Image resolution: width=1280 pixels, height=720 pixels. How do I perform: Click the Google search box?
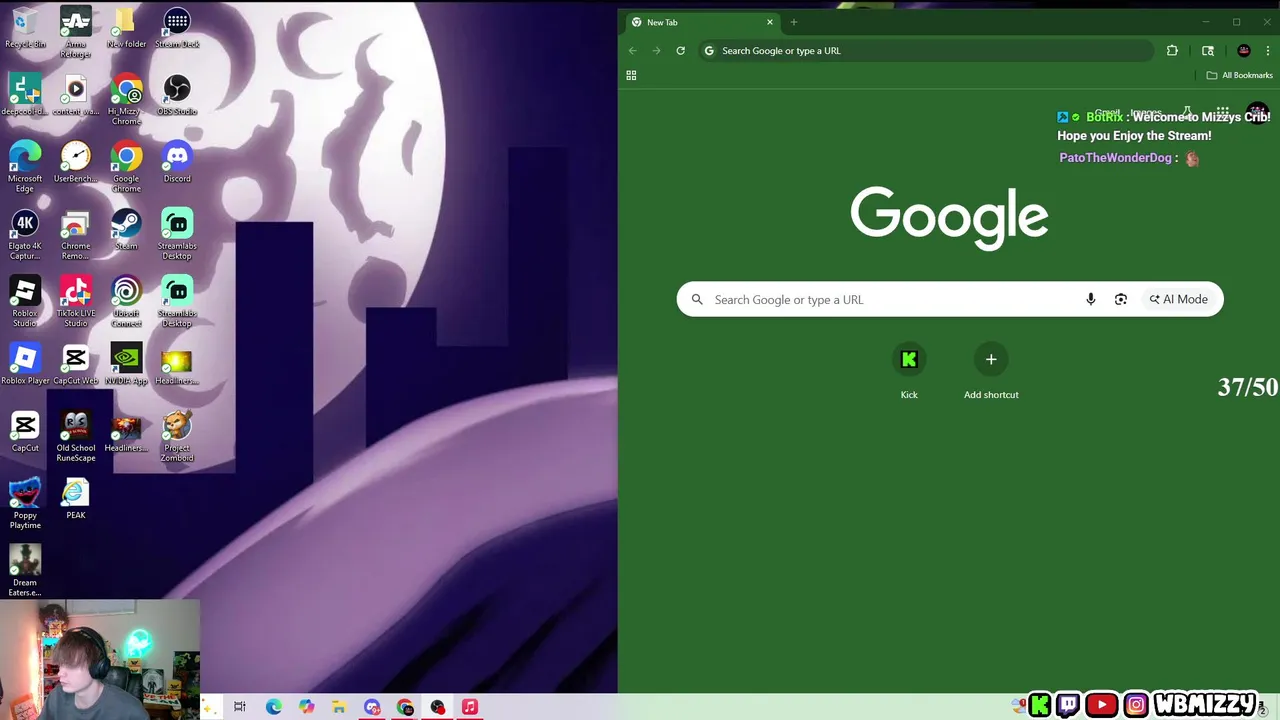(950, 299)
